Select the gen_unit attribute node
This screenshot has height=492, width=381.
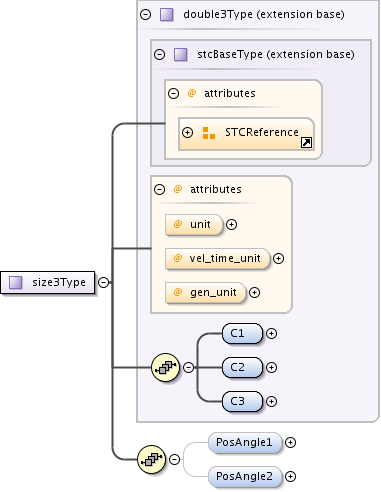pyautogui.click(x=206, y=293)
